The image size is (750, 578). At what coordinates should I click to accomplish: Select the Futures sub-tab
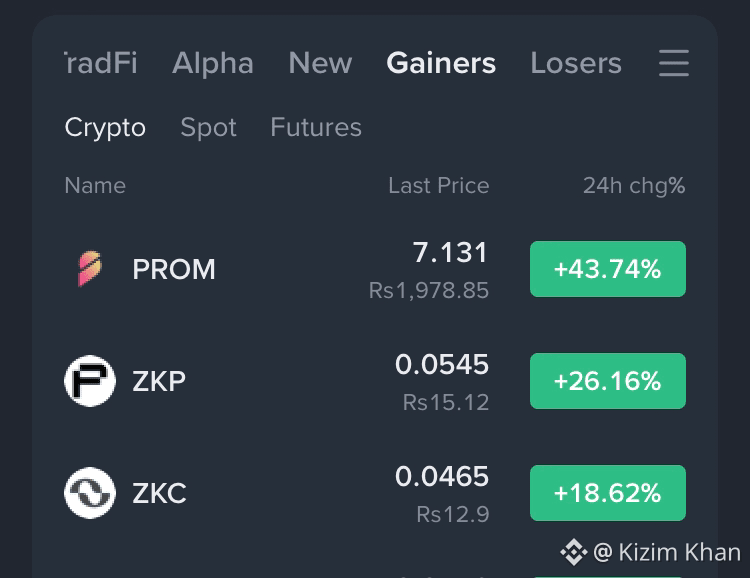click(x=316, y=127)
